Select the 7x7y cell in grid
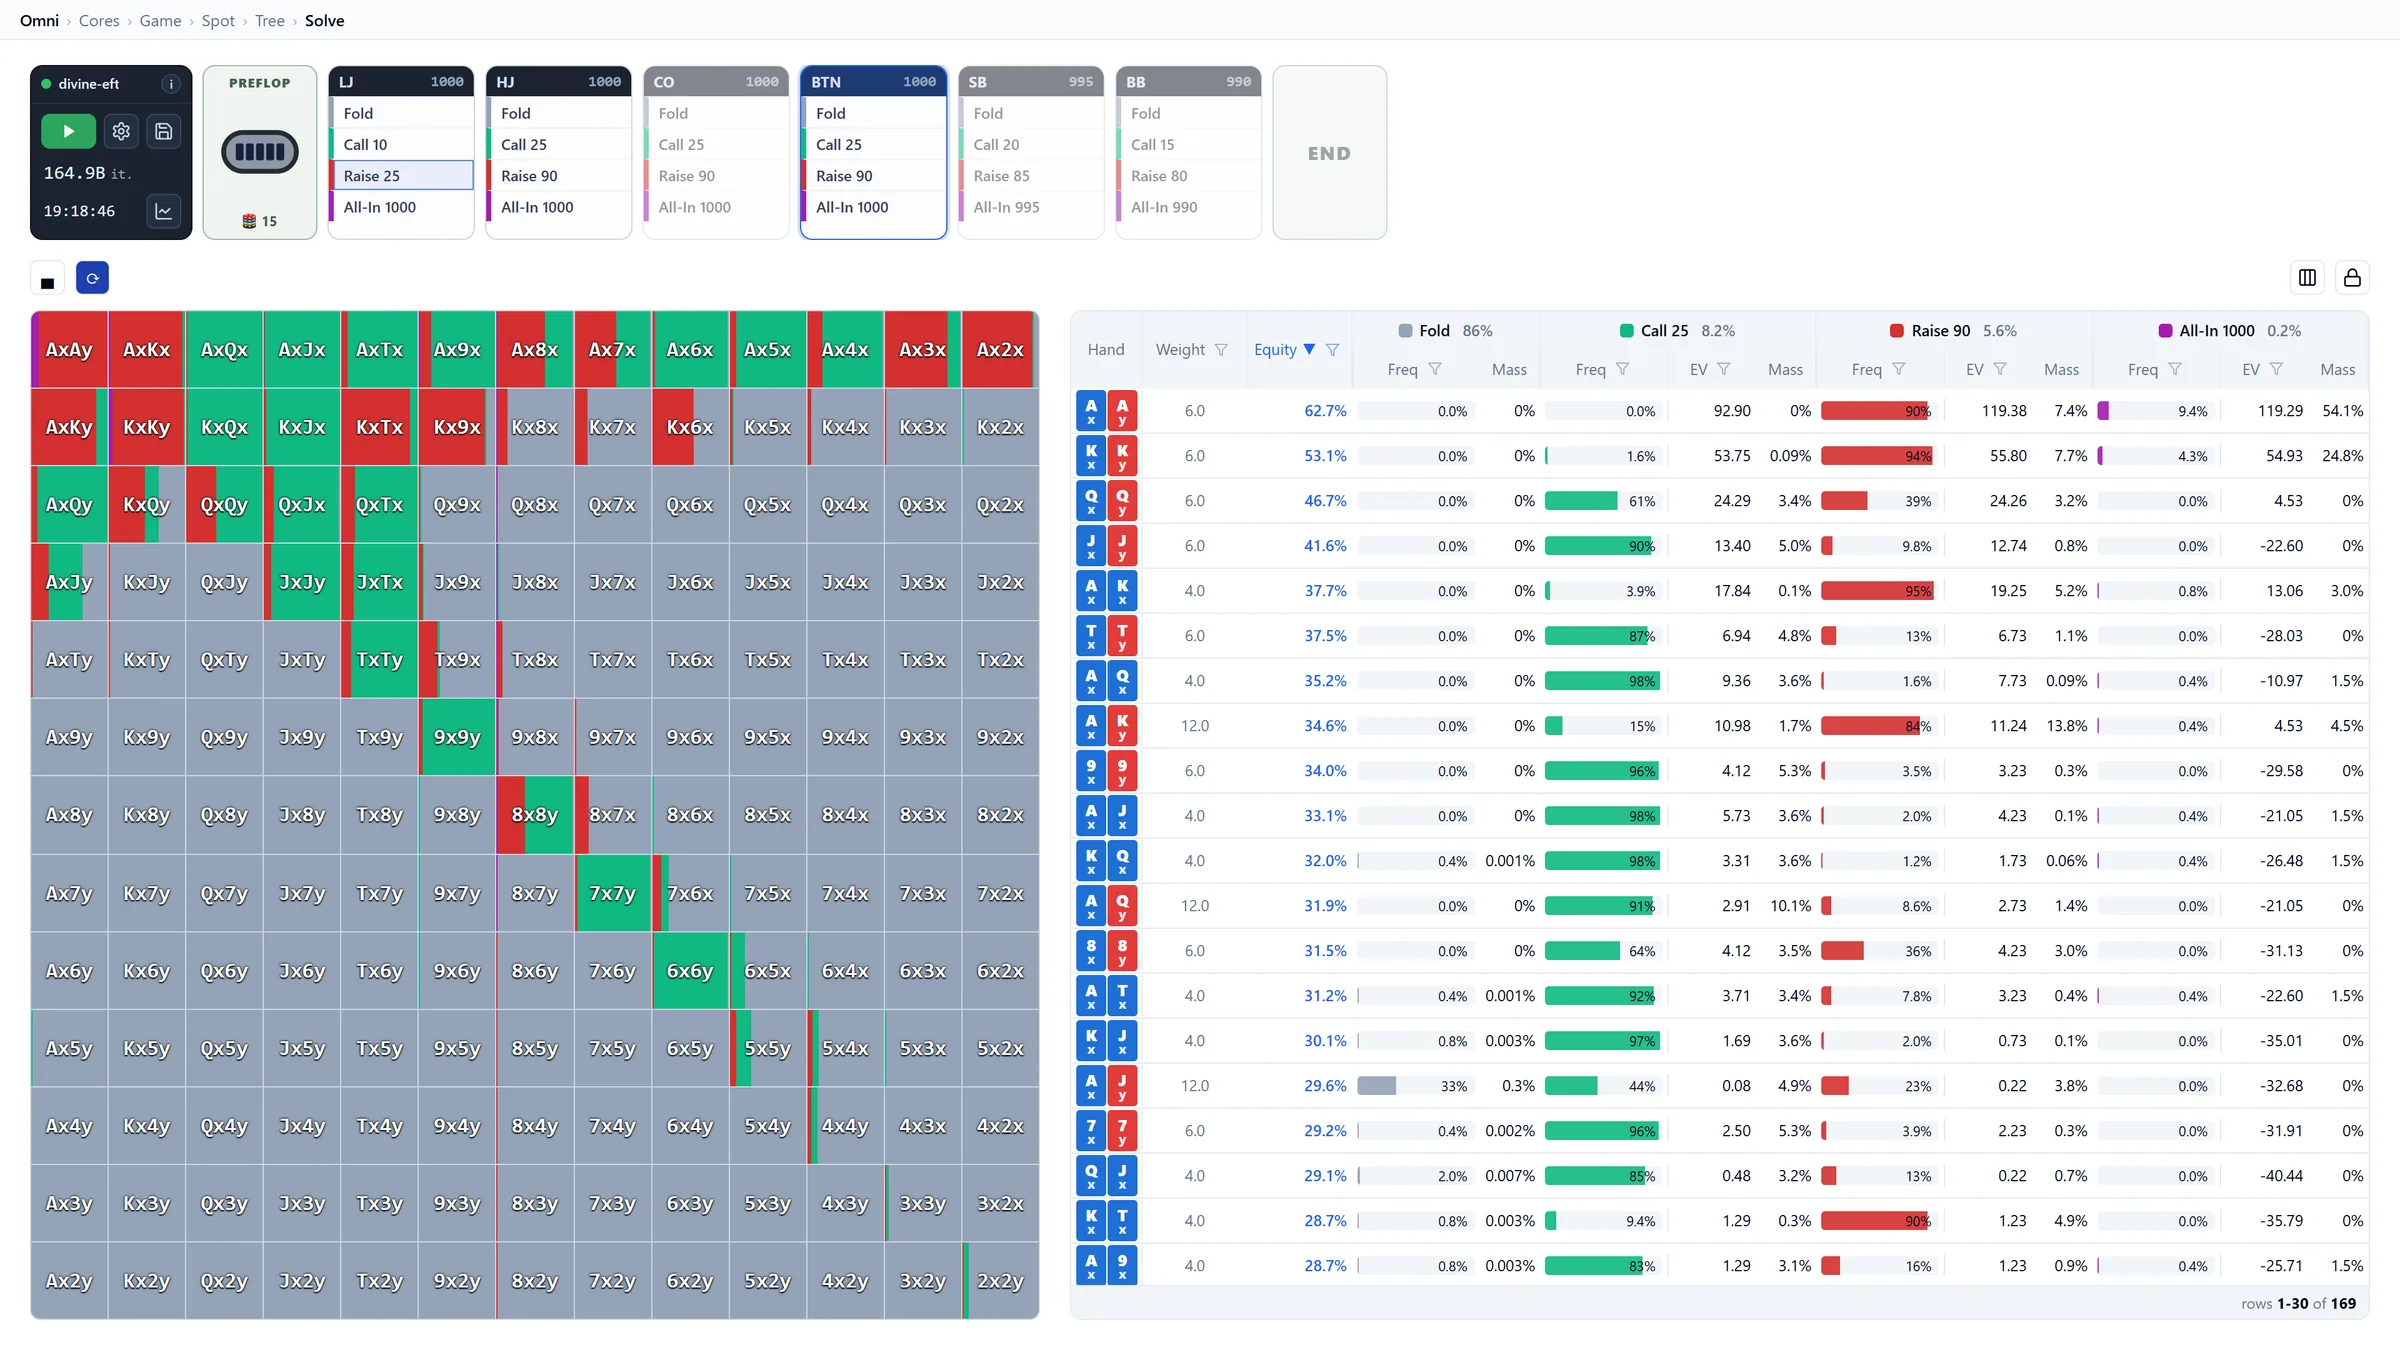2400x1350 pixels. pos(613,893)
